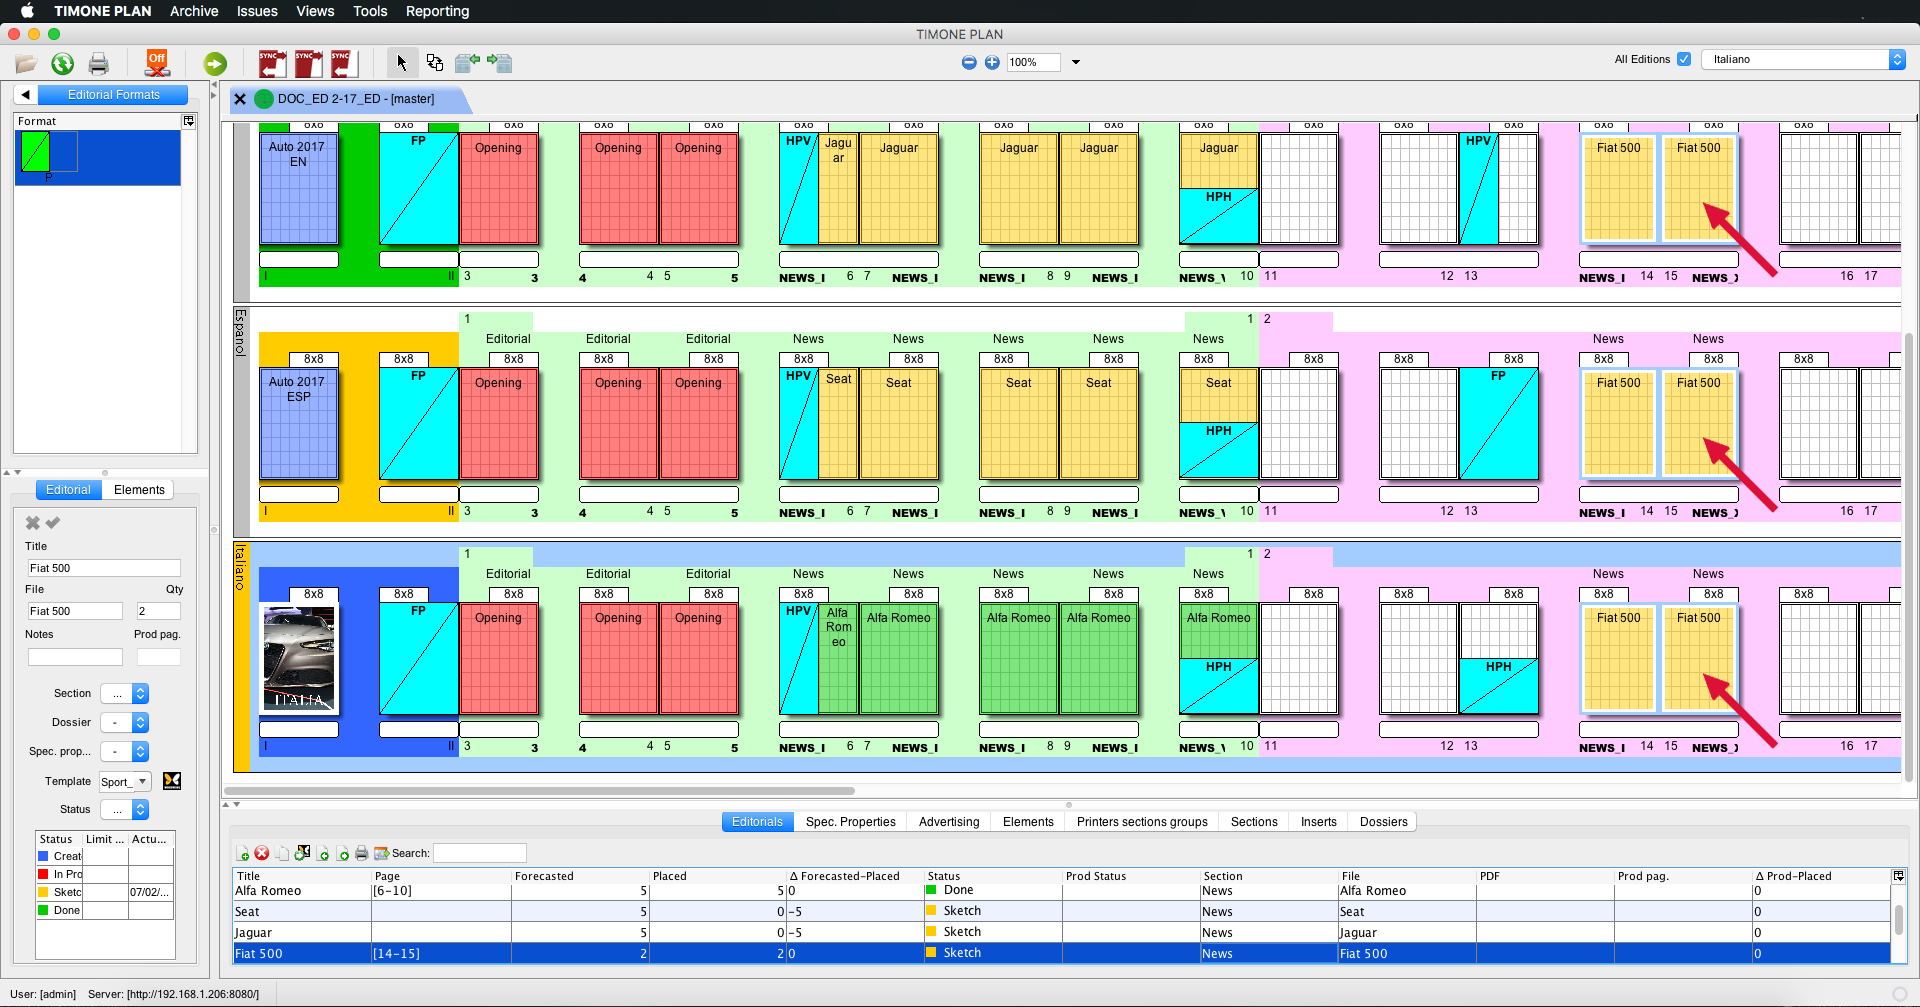
Task: Open the Sections tab
Action: coord(1254,822)
